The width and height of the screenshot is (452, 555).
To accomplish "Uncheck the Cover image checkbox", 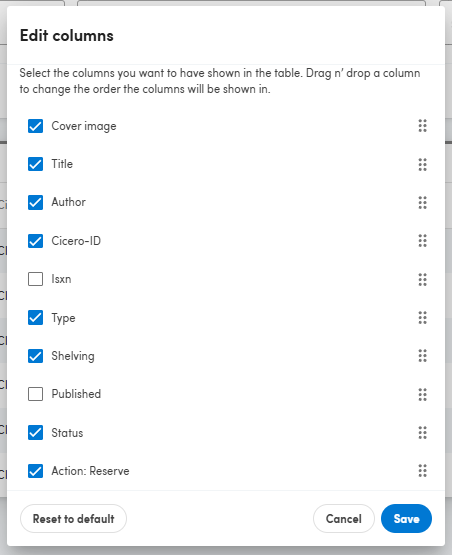I will pyautogui.click(x=35, y=126).
